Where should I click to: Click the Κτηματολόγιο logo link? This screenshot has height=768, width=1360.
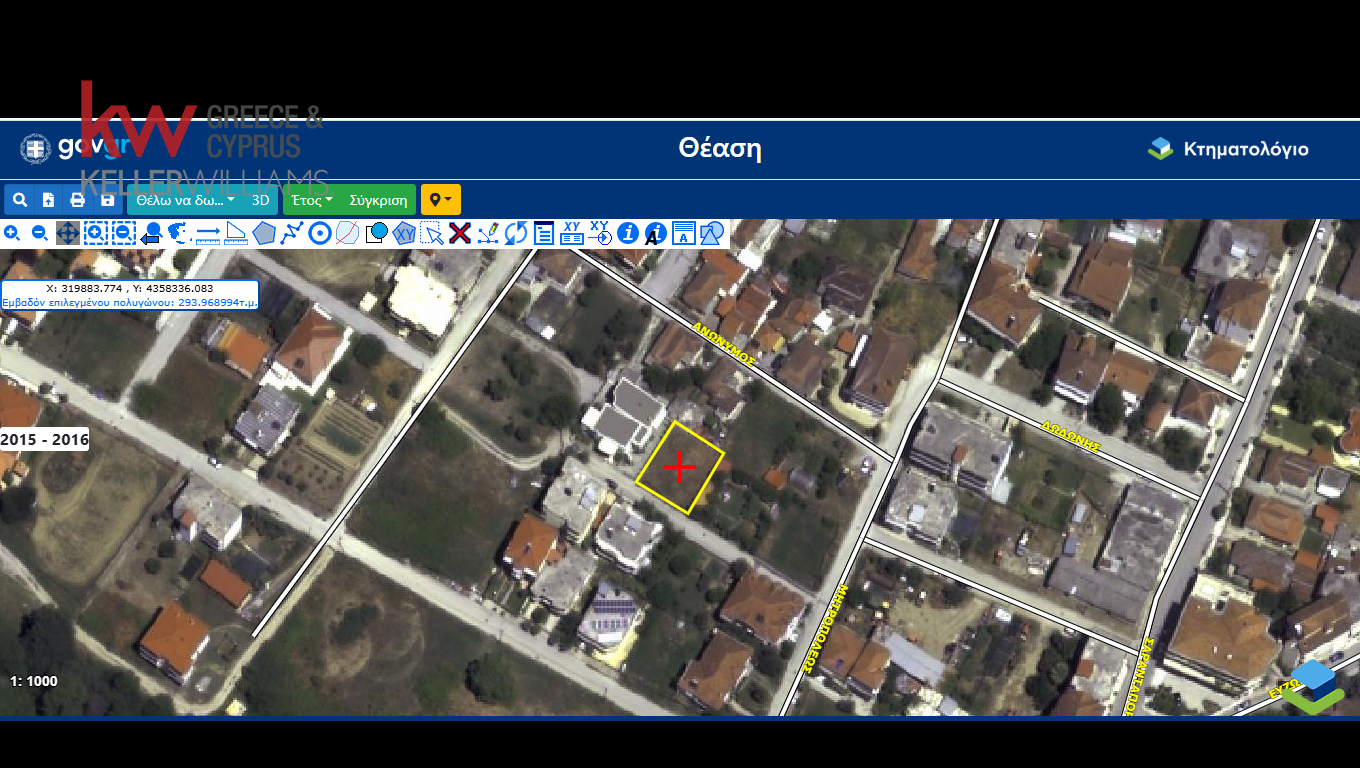coord(1228,150)
